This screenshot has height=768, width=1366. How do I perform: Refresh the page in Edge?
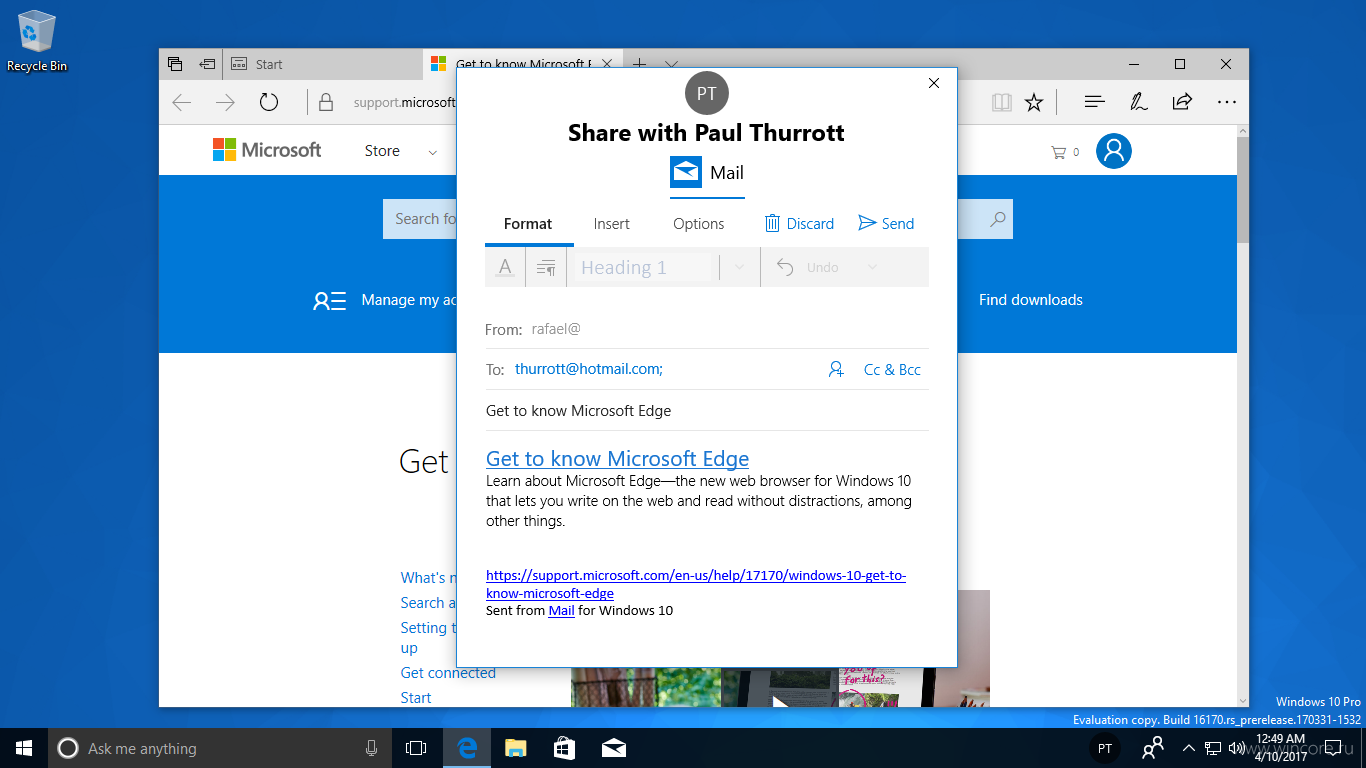[268, 102]
